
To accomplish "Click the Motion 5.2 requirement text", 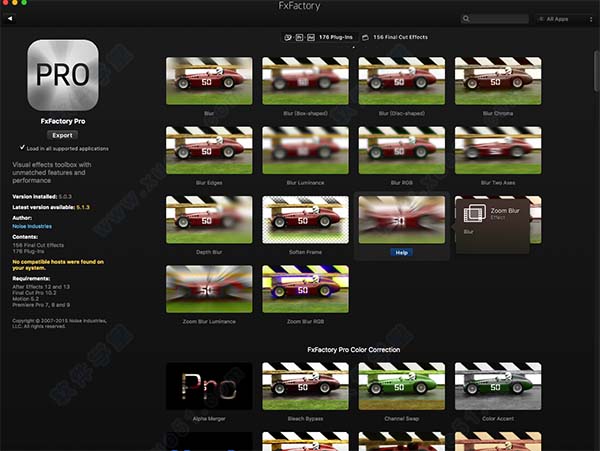I will click(25, 299).
